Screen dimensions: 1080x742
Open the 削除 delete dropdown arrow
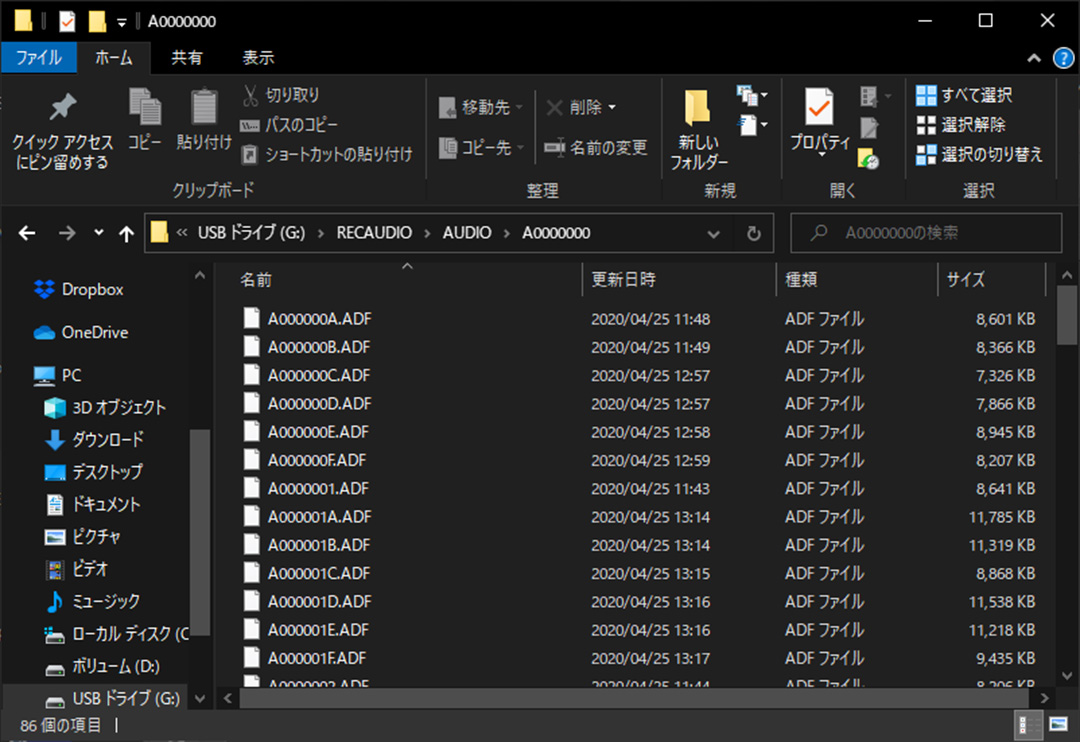pos(612,107)
